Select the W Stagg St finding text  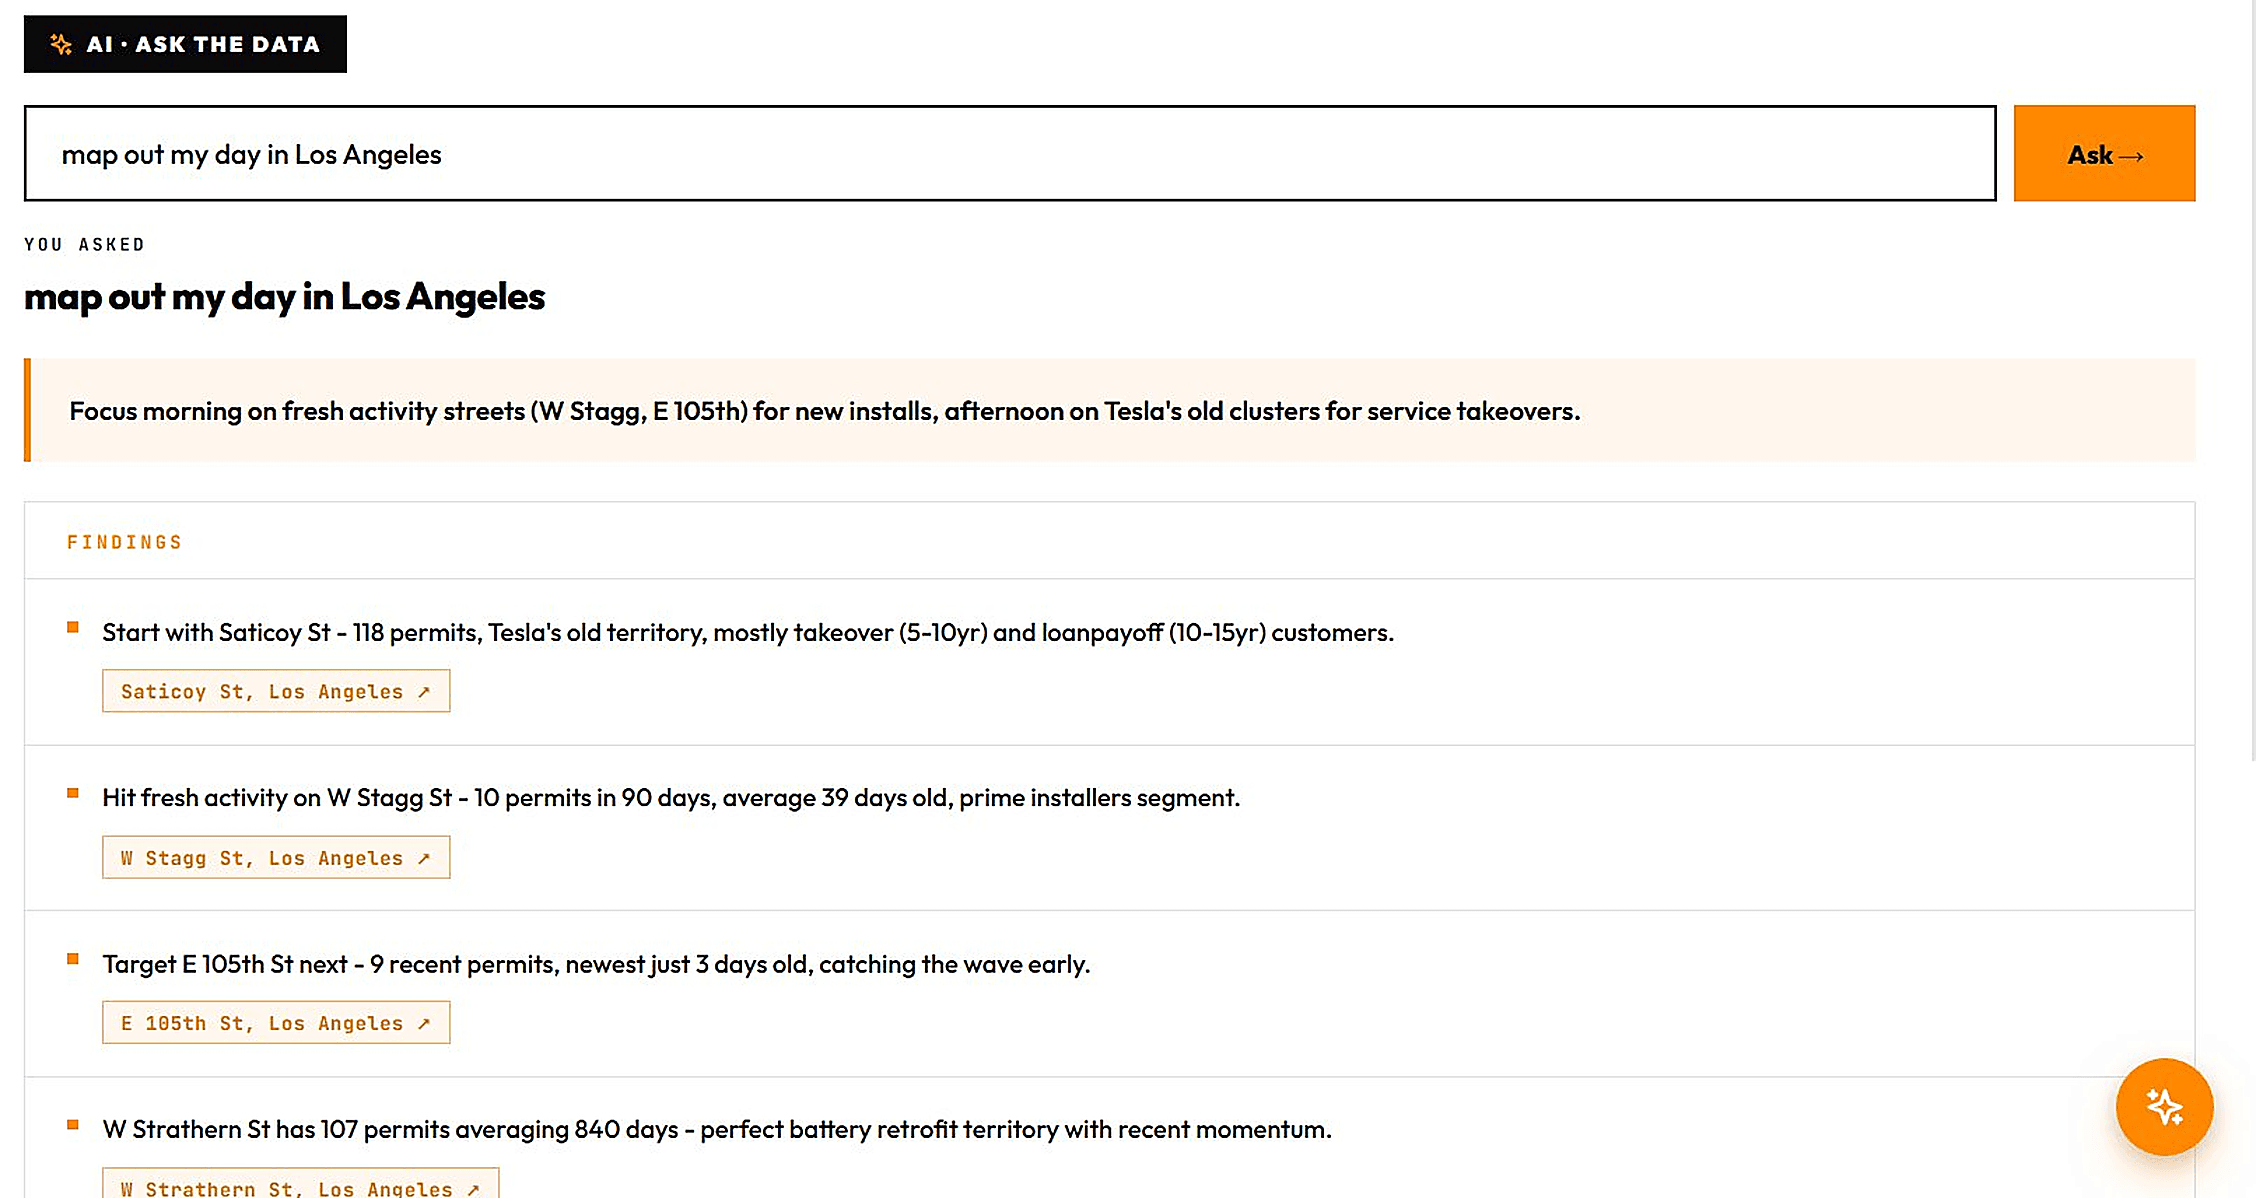pyautogui.click(x=671, y=797)
